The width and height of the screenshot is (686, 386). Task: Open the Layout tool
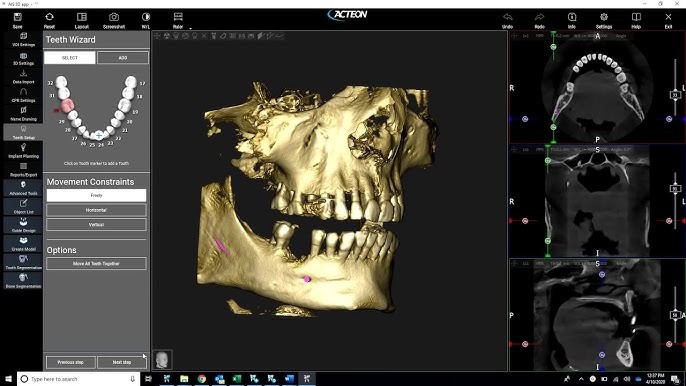(82, 20)
